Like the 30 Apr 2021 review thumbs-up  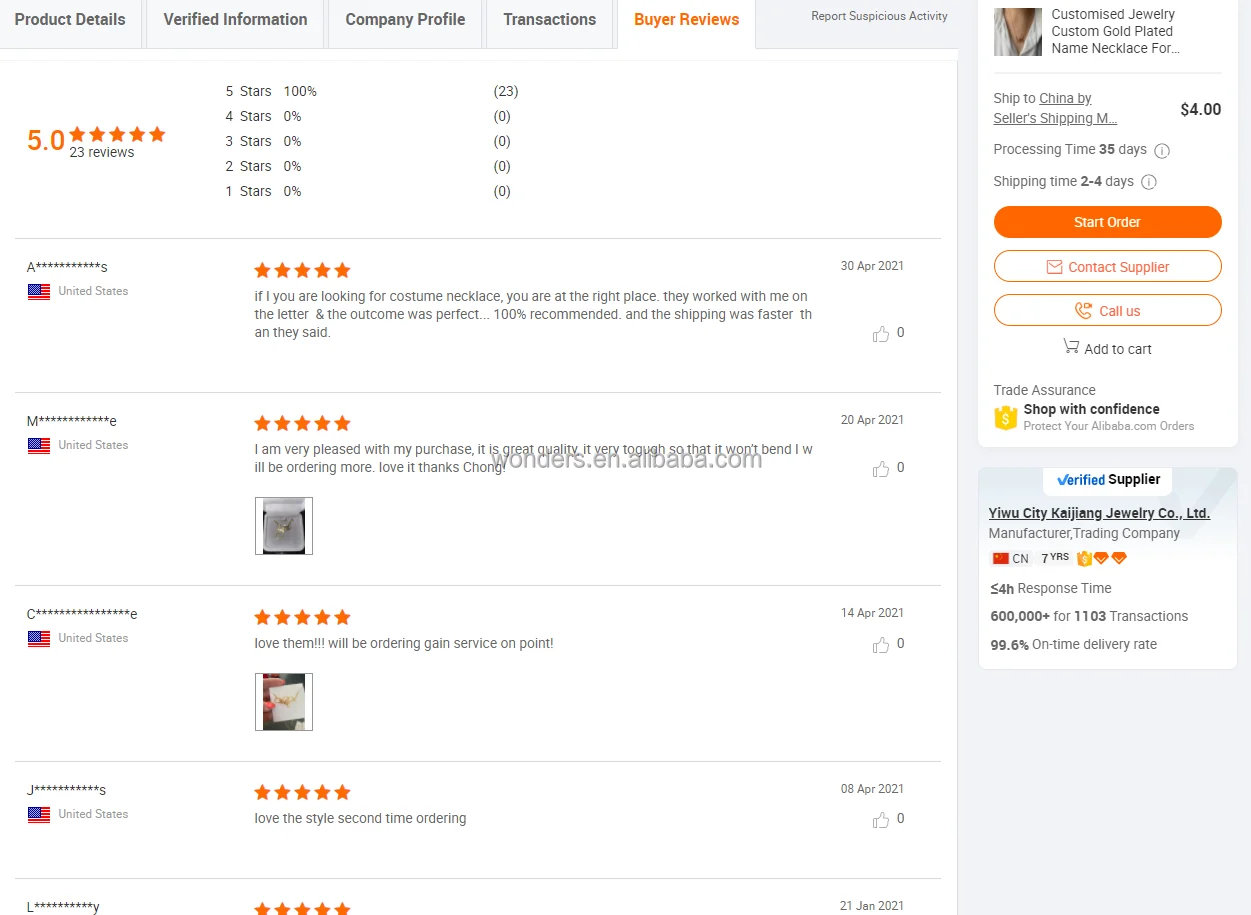coord(881,334)
